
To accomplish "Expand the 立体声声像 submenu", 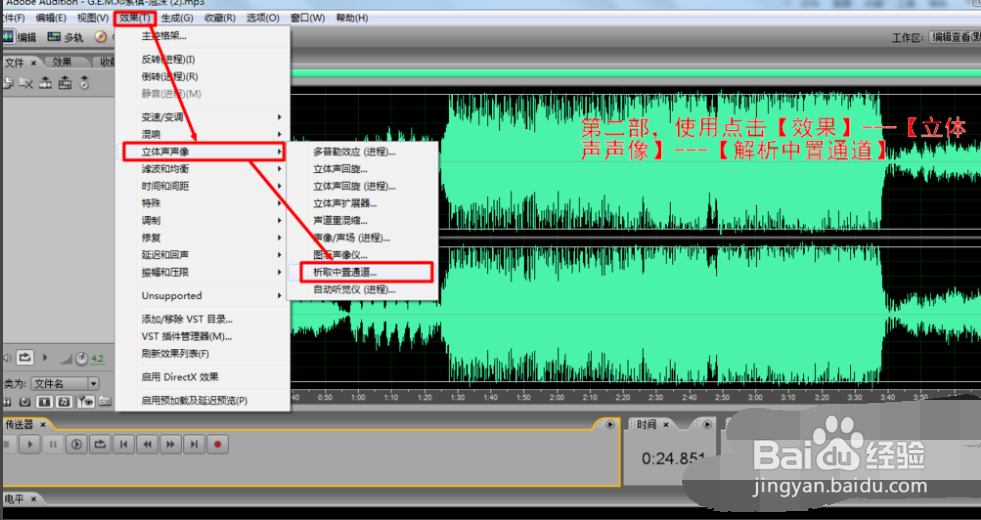I will tap(203, 151).
